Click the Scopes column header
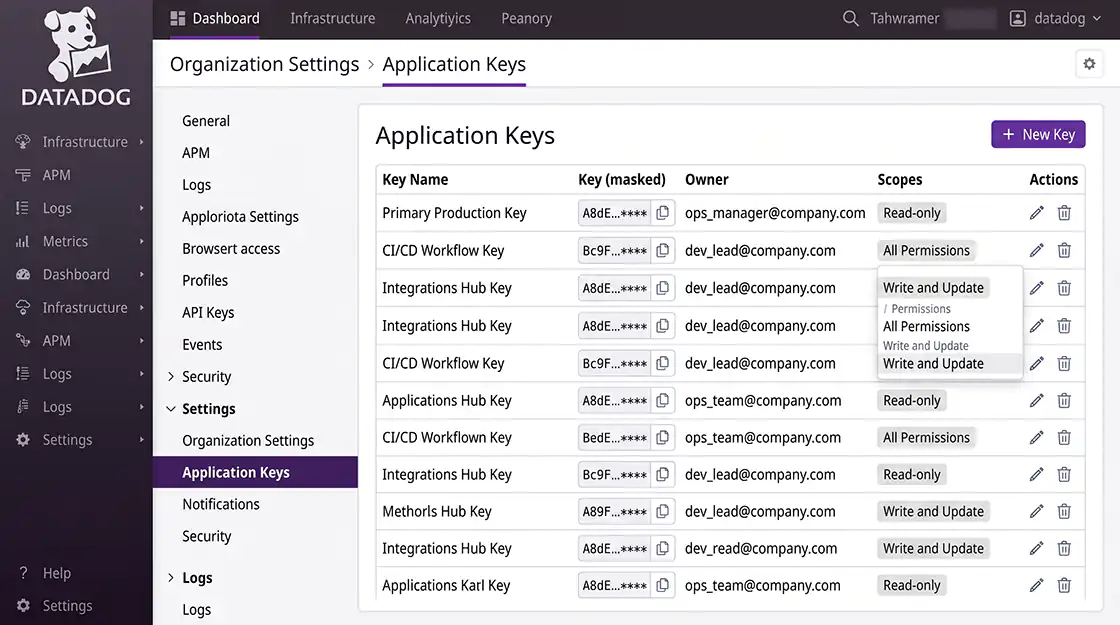 click(x=900, y=180)
